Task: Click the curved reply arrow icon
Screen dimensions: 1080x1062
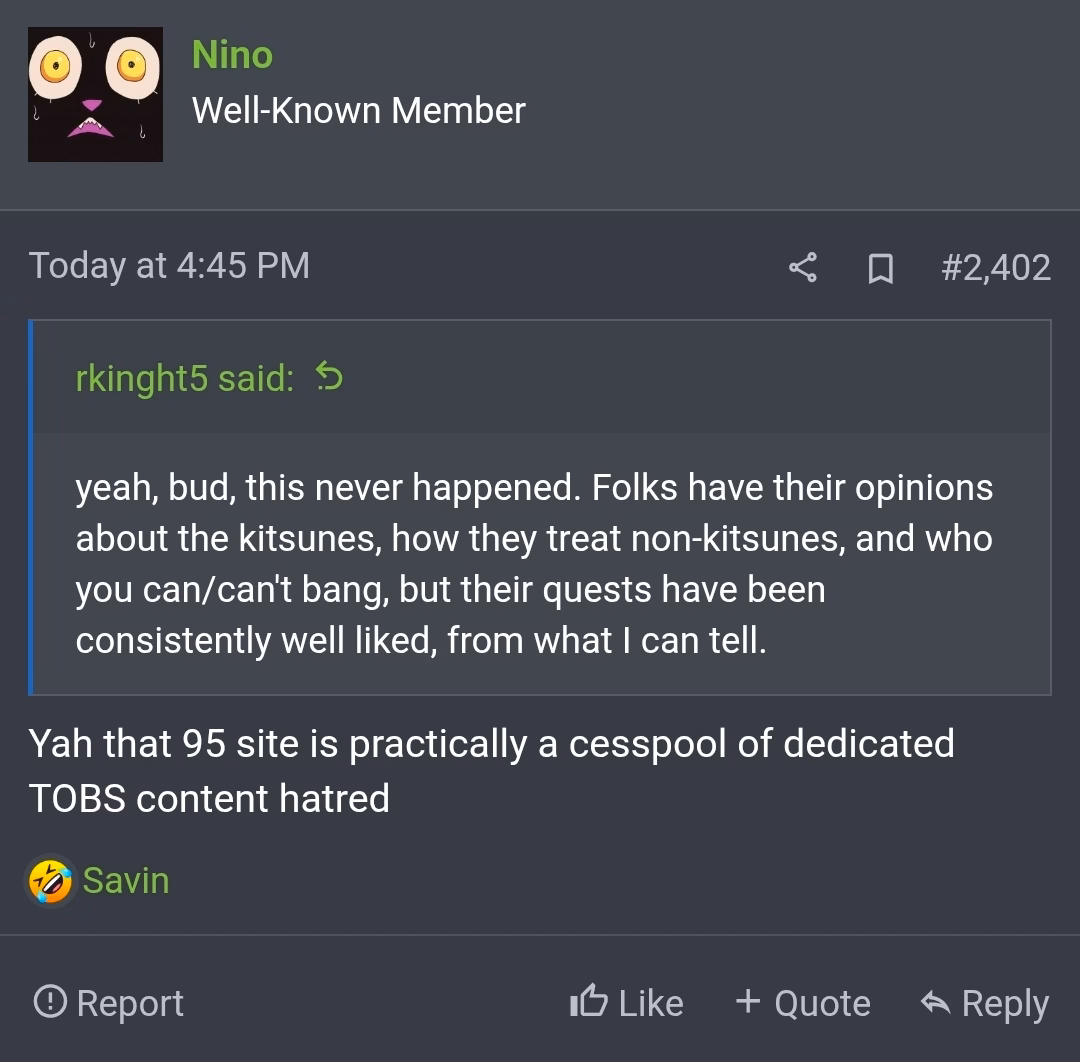Action: [x=935, y=1002]
